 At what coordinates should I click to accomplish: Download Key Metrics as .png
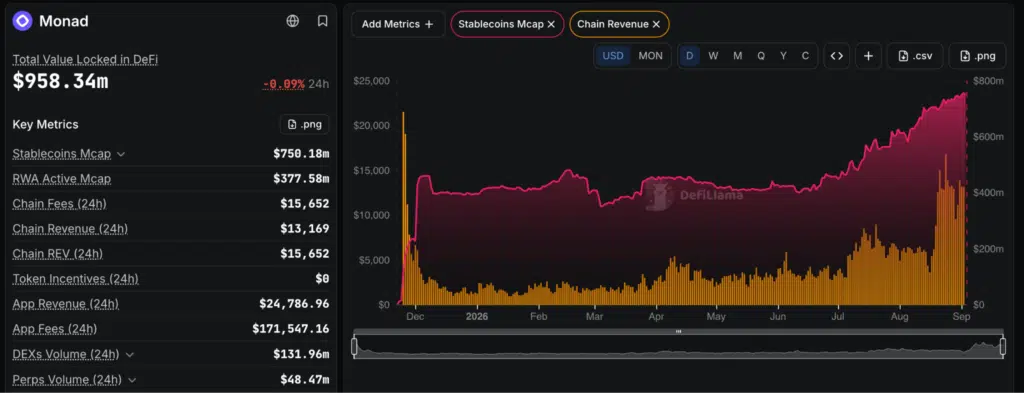(x=304, y=124)
